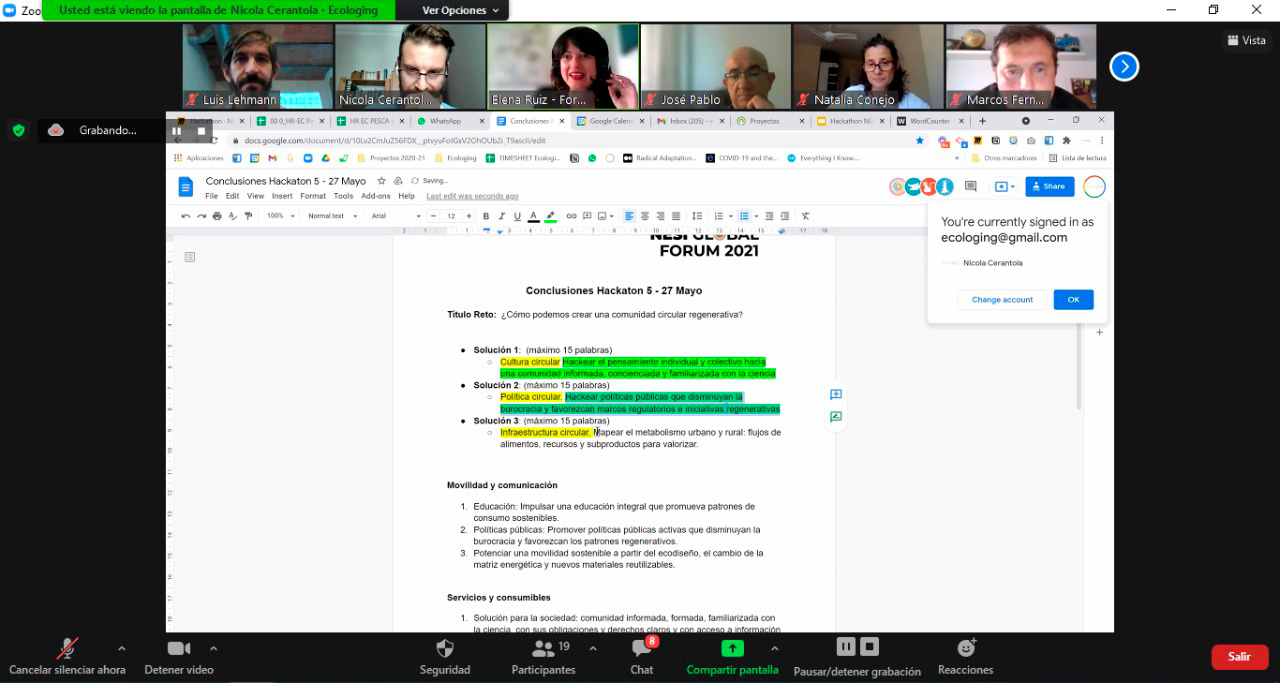The image size is (1280, 683).
Task: Expand bulleted list style options
Action: click(756, 216)
